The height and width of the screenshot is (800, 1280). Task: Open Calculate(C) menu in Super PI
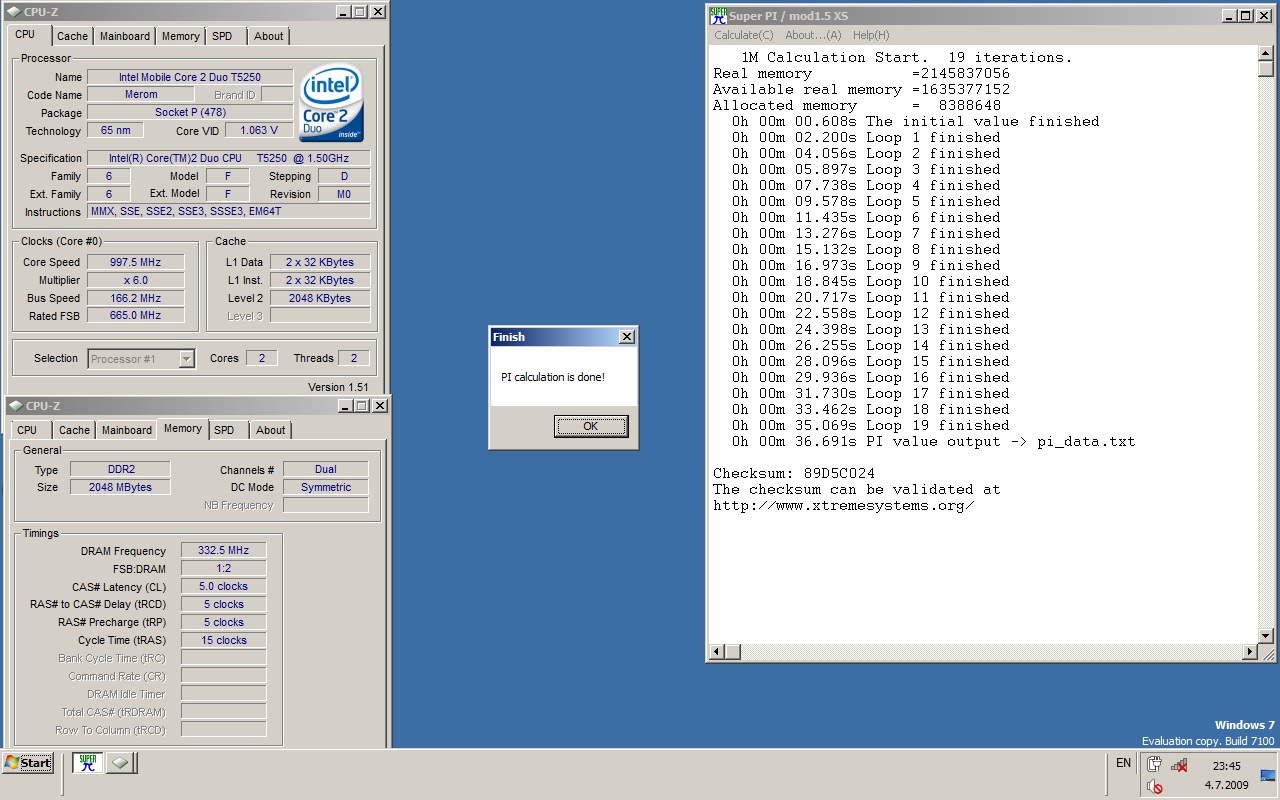pos(743,35)
